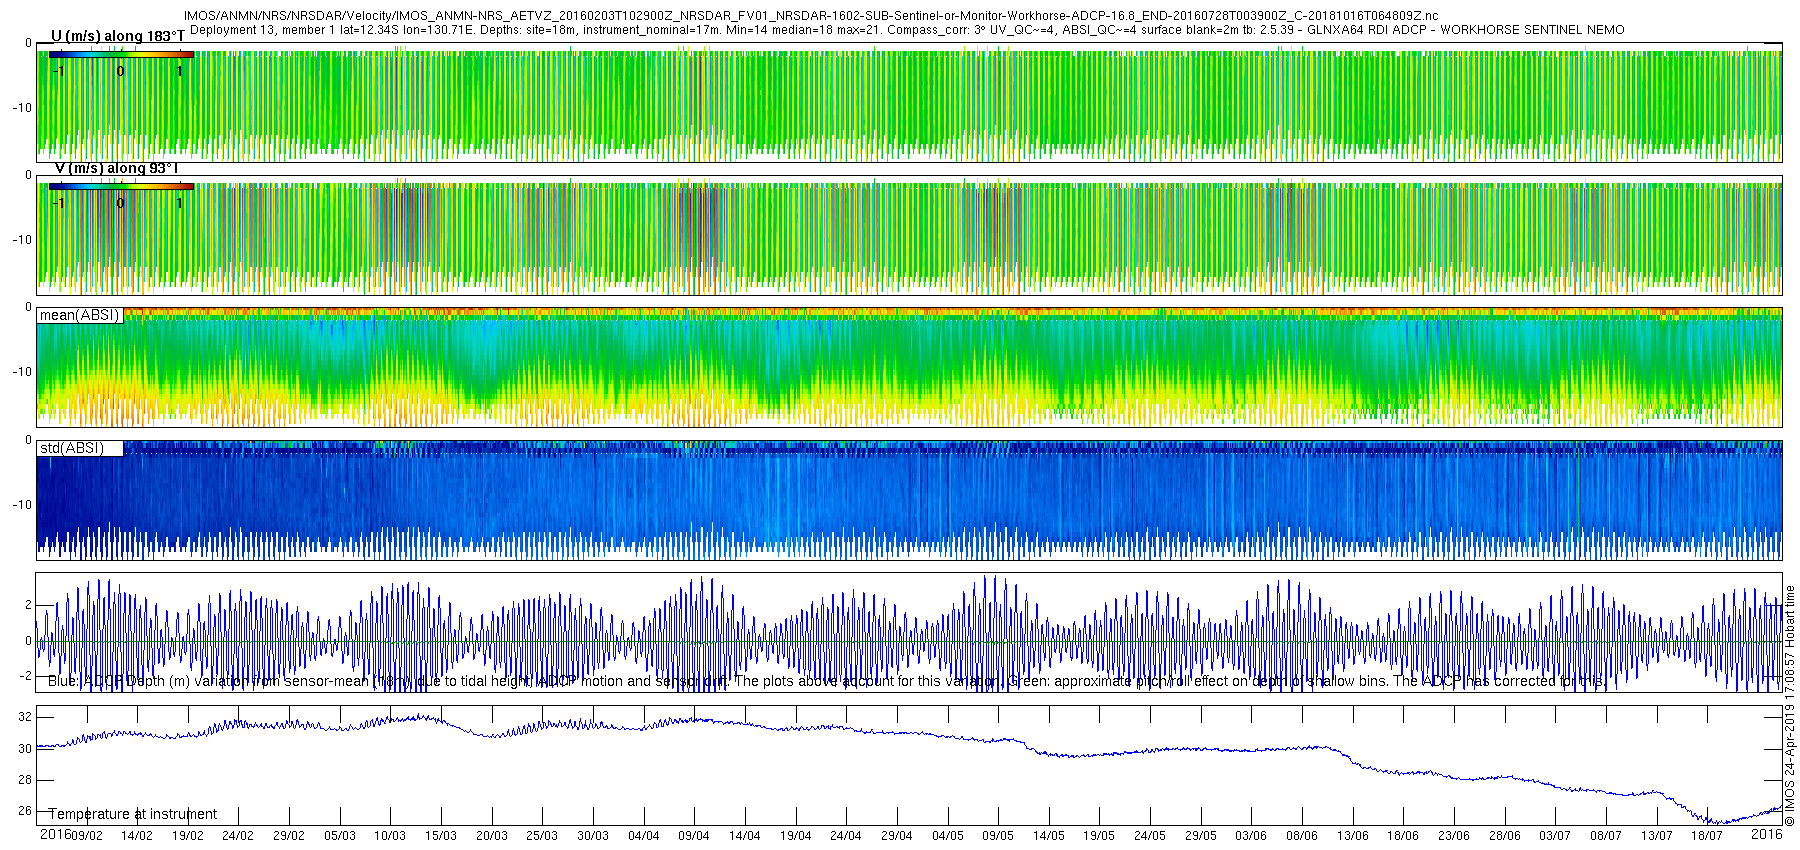Click the '04/04' date tick label
1800x850 pixels.
(644, 836)
